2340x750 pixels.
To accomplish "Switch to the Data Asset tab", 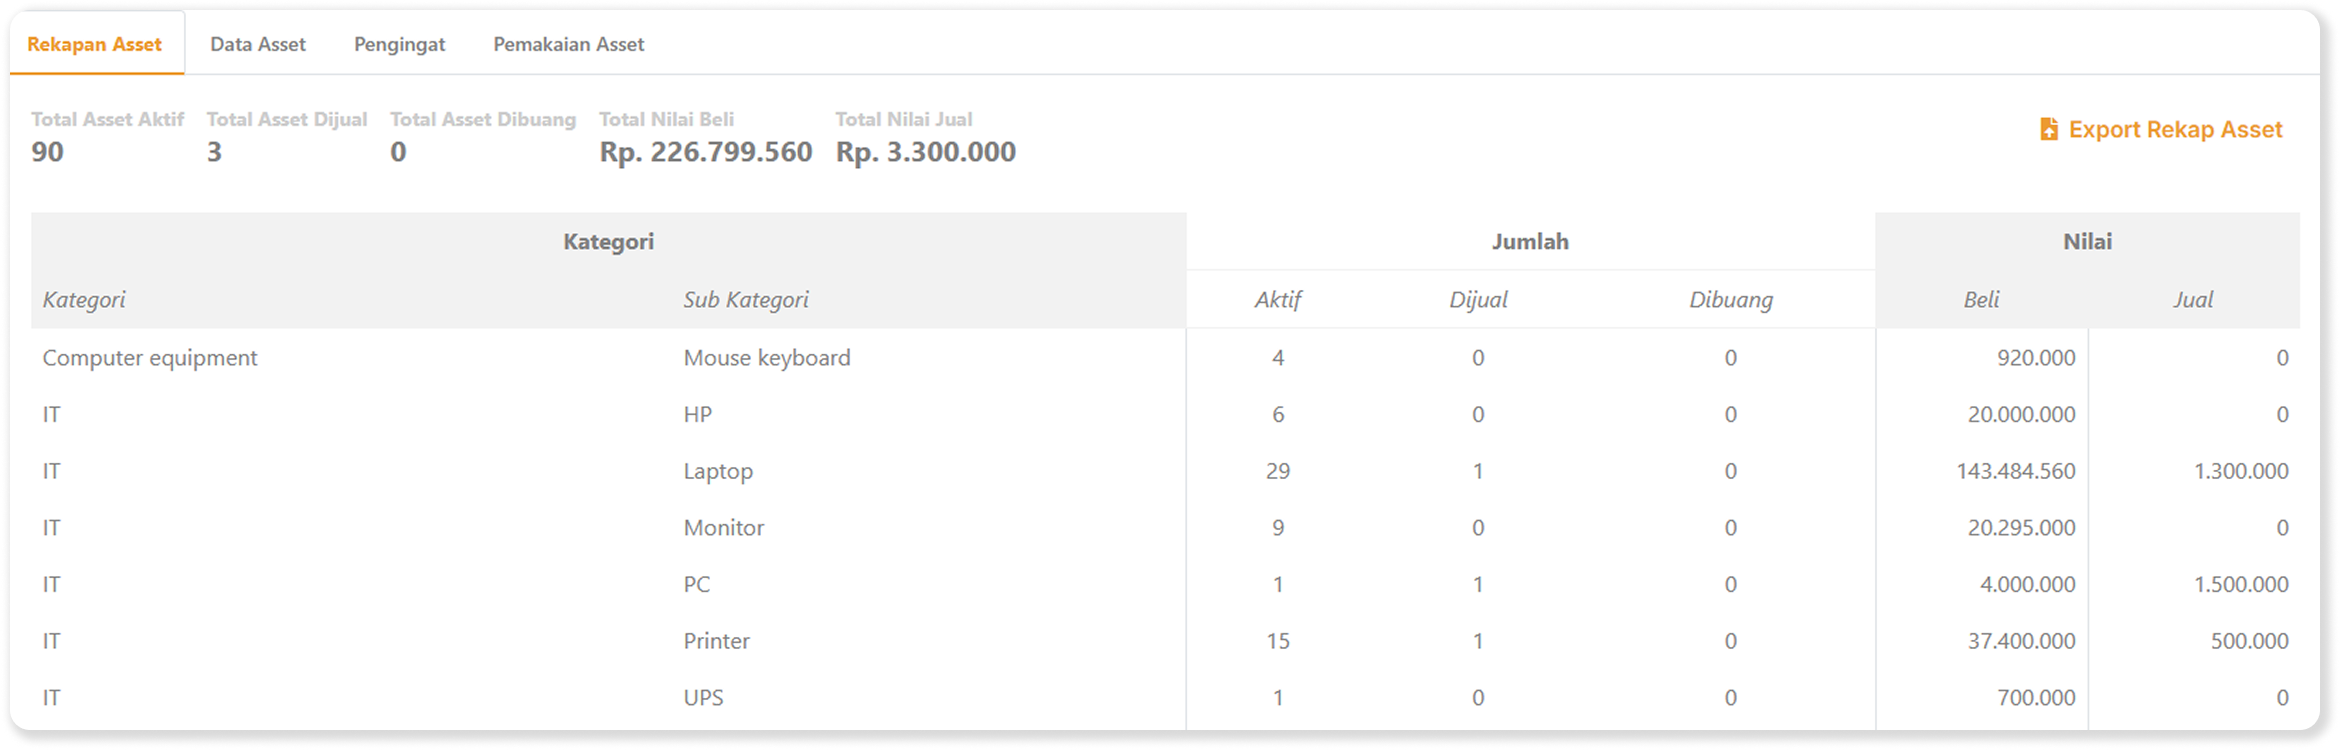I will click(x=258, y=44).
